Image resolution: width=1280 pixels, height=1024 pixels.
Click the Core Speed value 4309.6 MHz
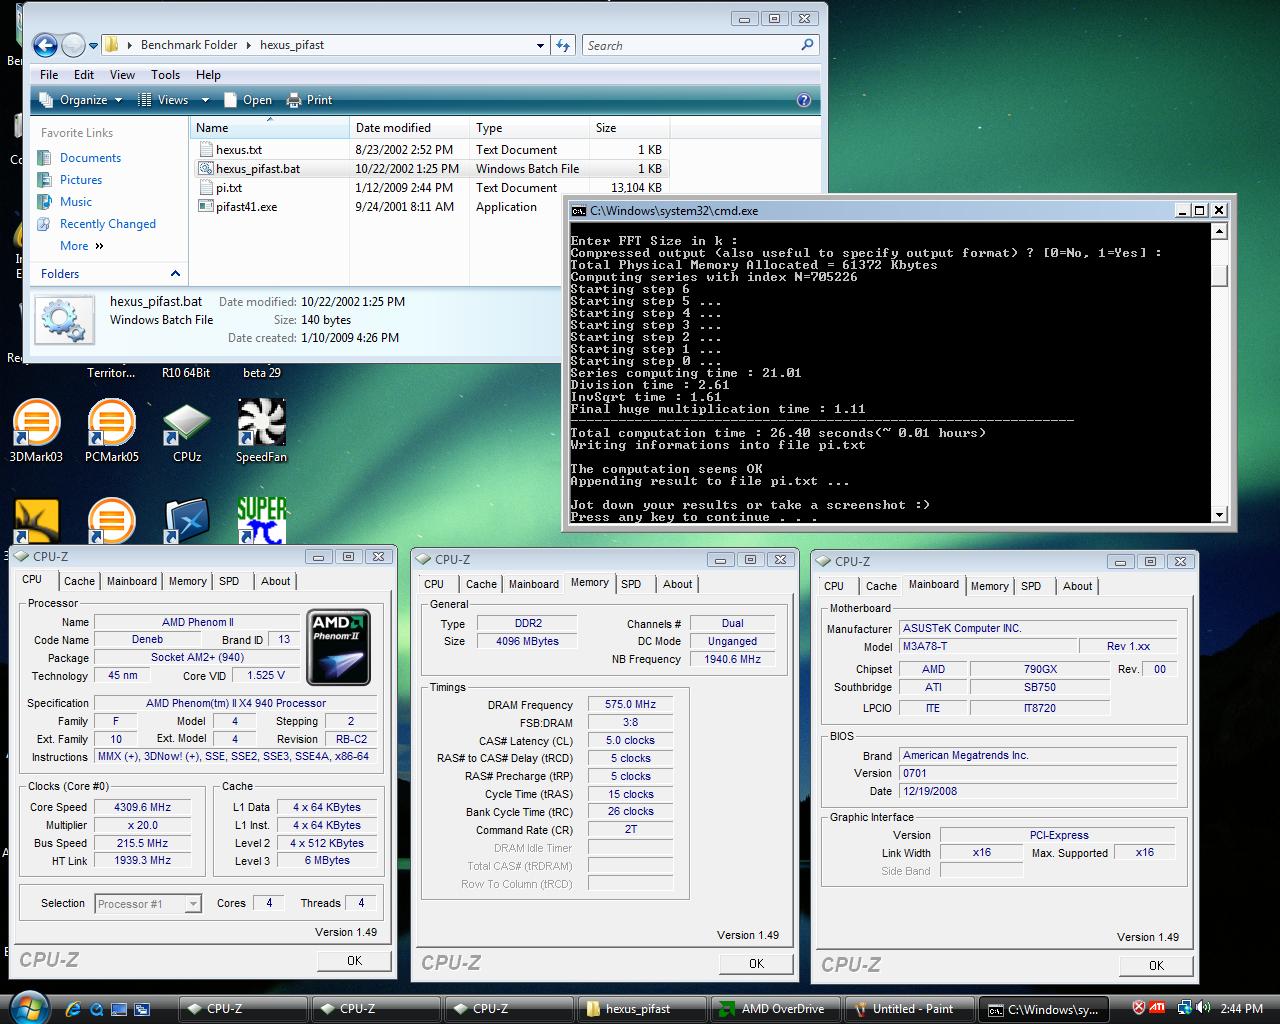[143, 807]
